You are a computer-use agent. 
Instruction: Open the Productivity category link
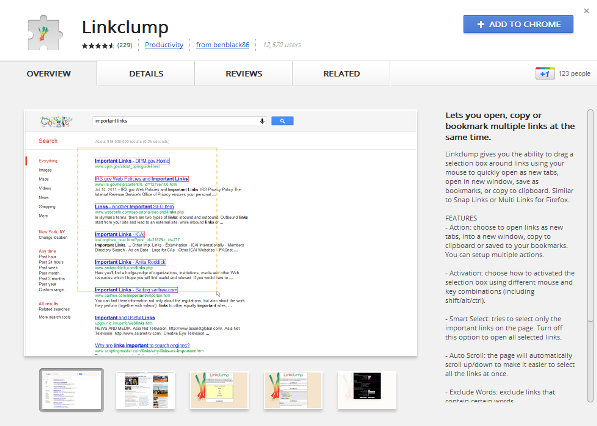(164, 45)
